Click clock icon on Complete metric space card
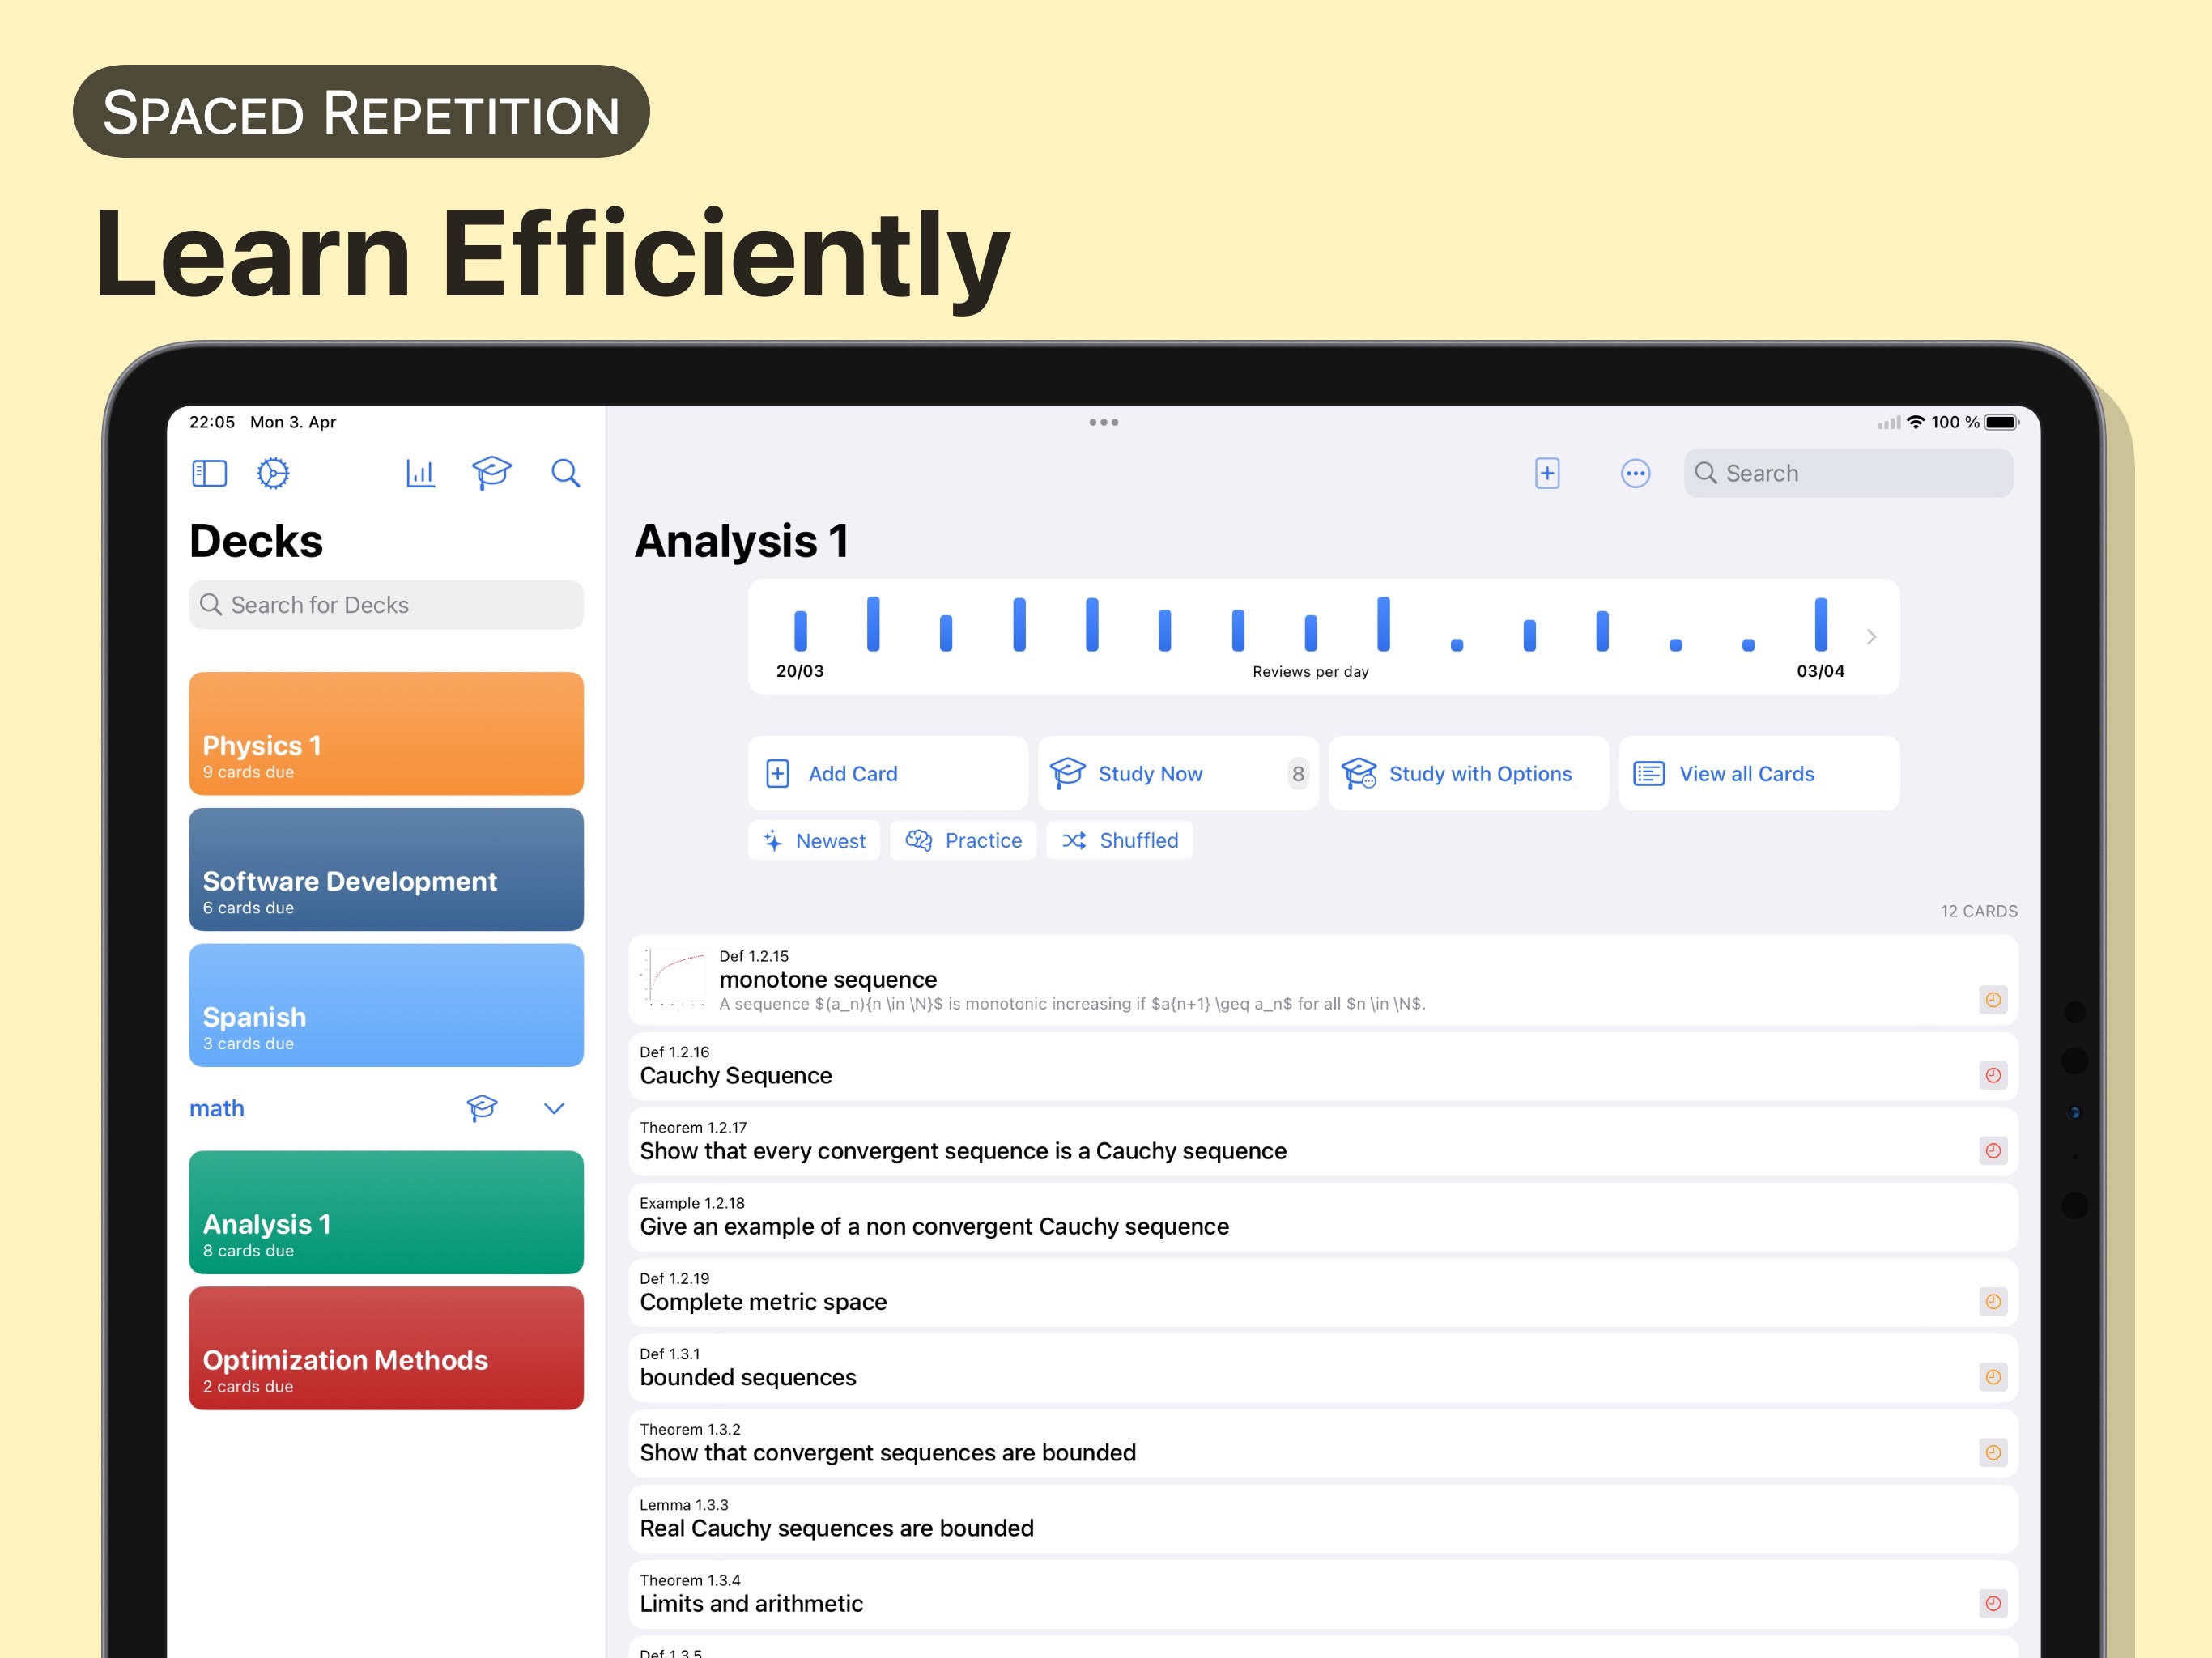Screen dimensions: 2212x1658 click(x=1993, y=1302)
